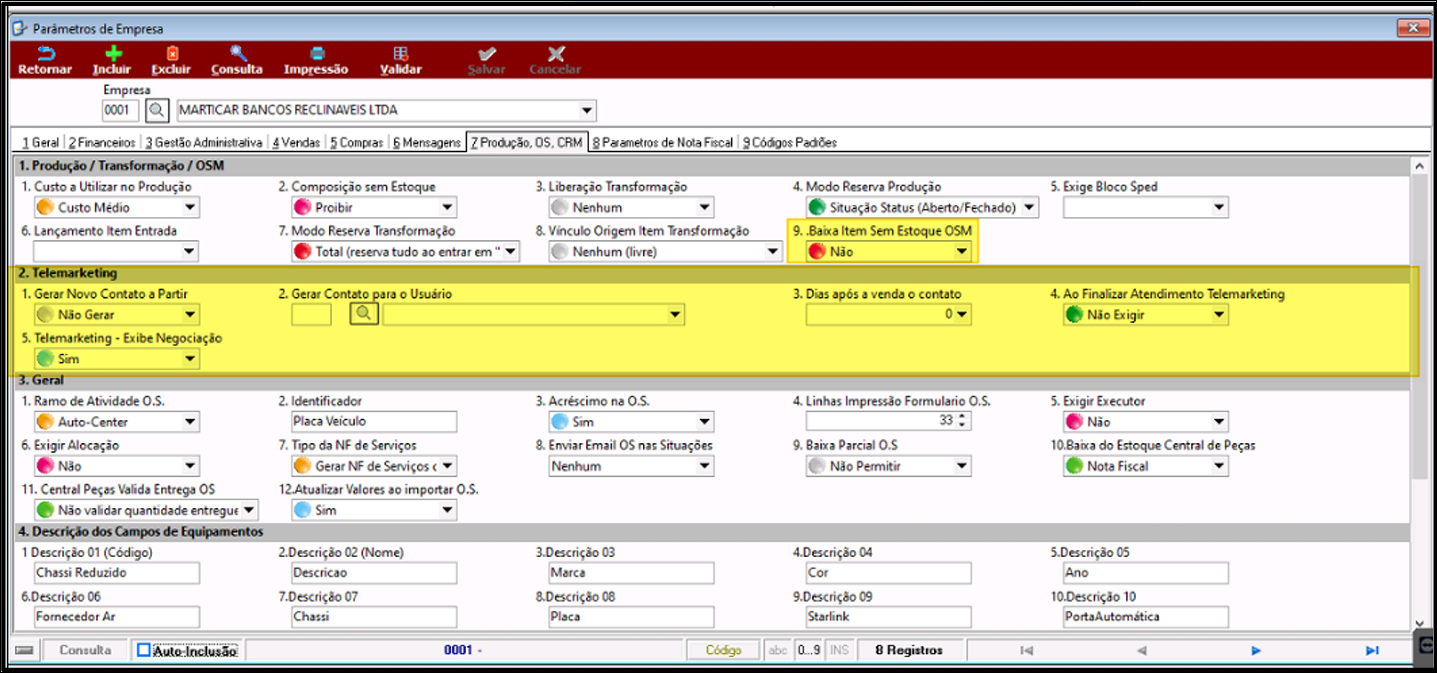Click the Excluir trash icon

coord(171,54)
